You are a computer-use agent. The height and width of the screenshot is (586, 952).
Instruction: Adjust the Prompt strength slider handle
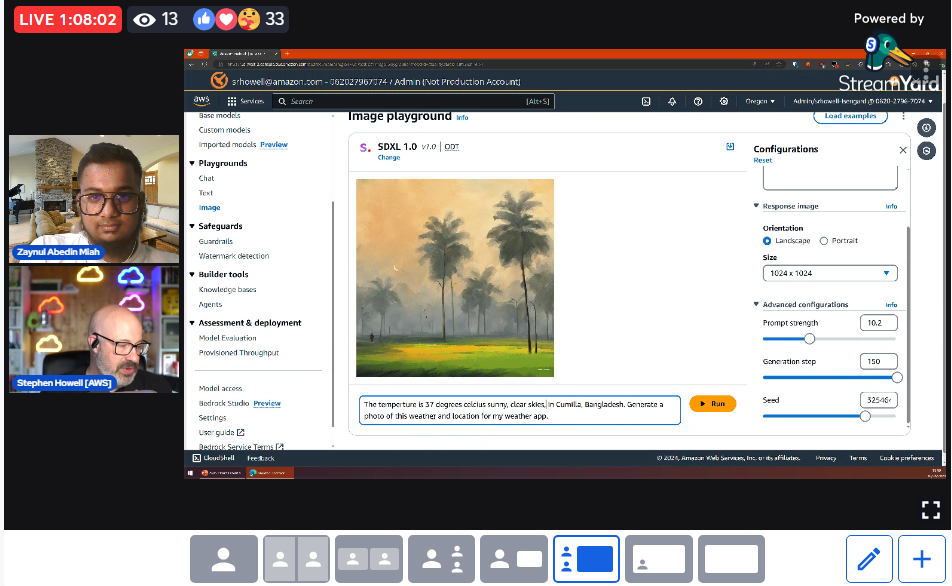pyautogui.click(x=809, y=339)
